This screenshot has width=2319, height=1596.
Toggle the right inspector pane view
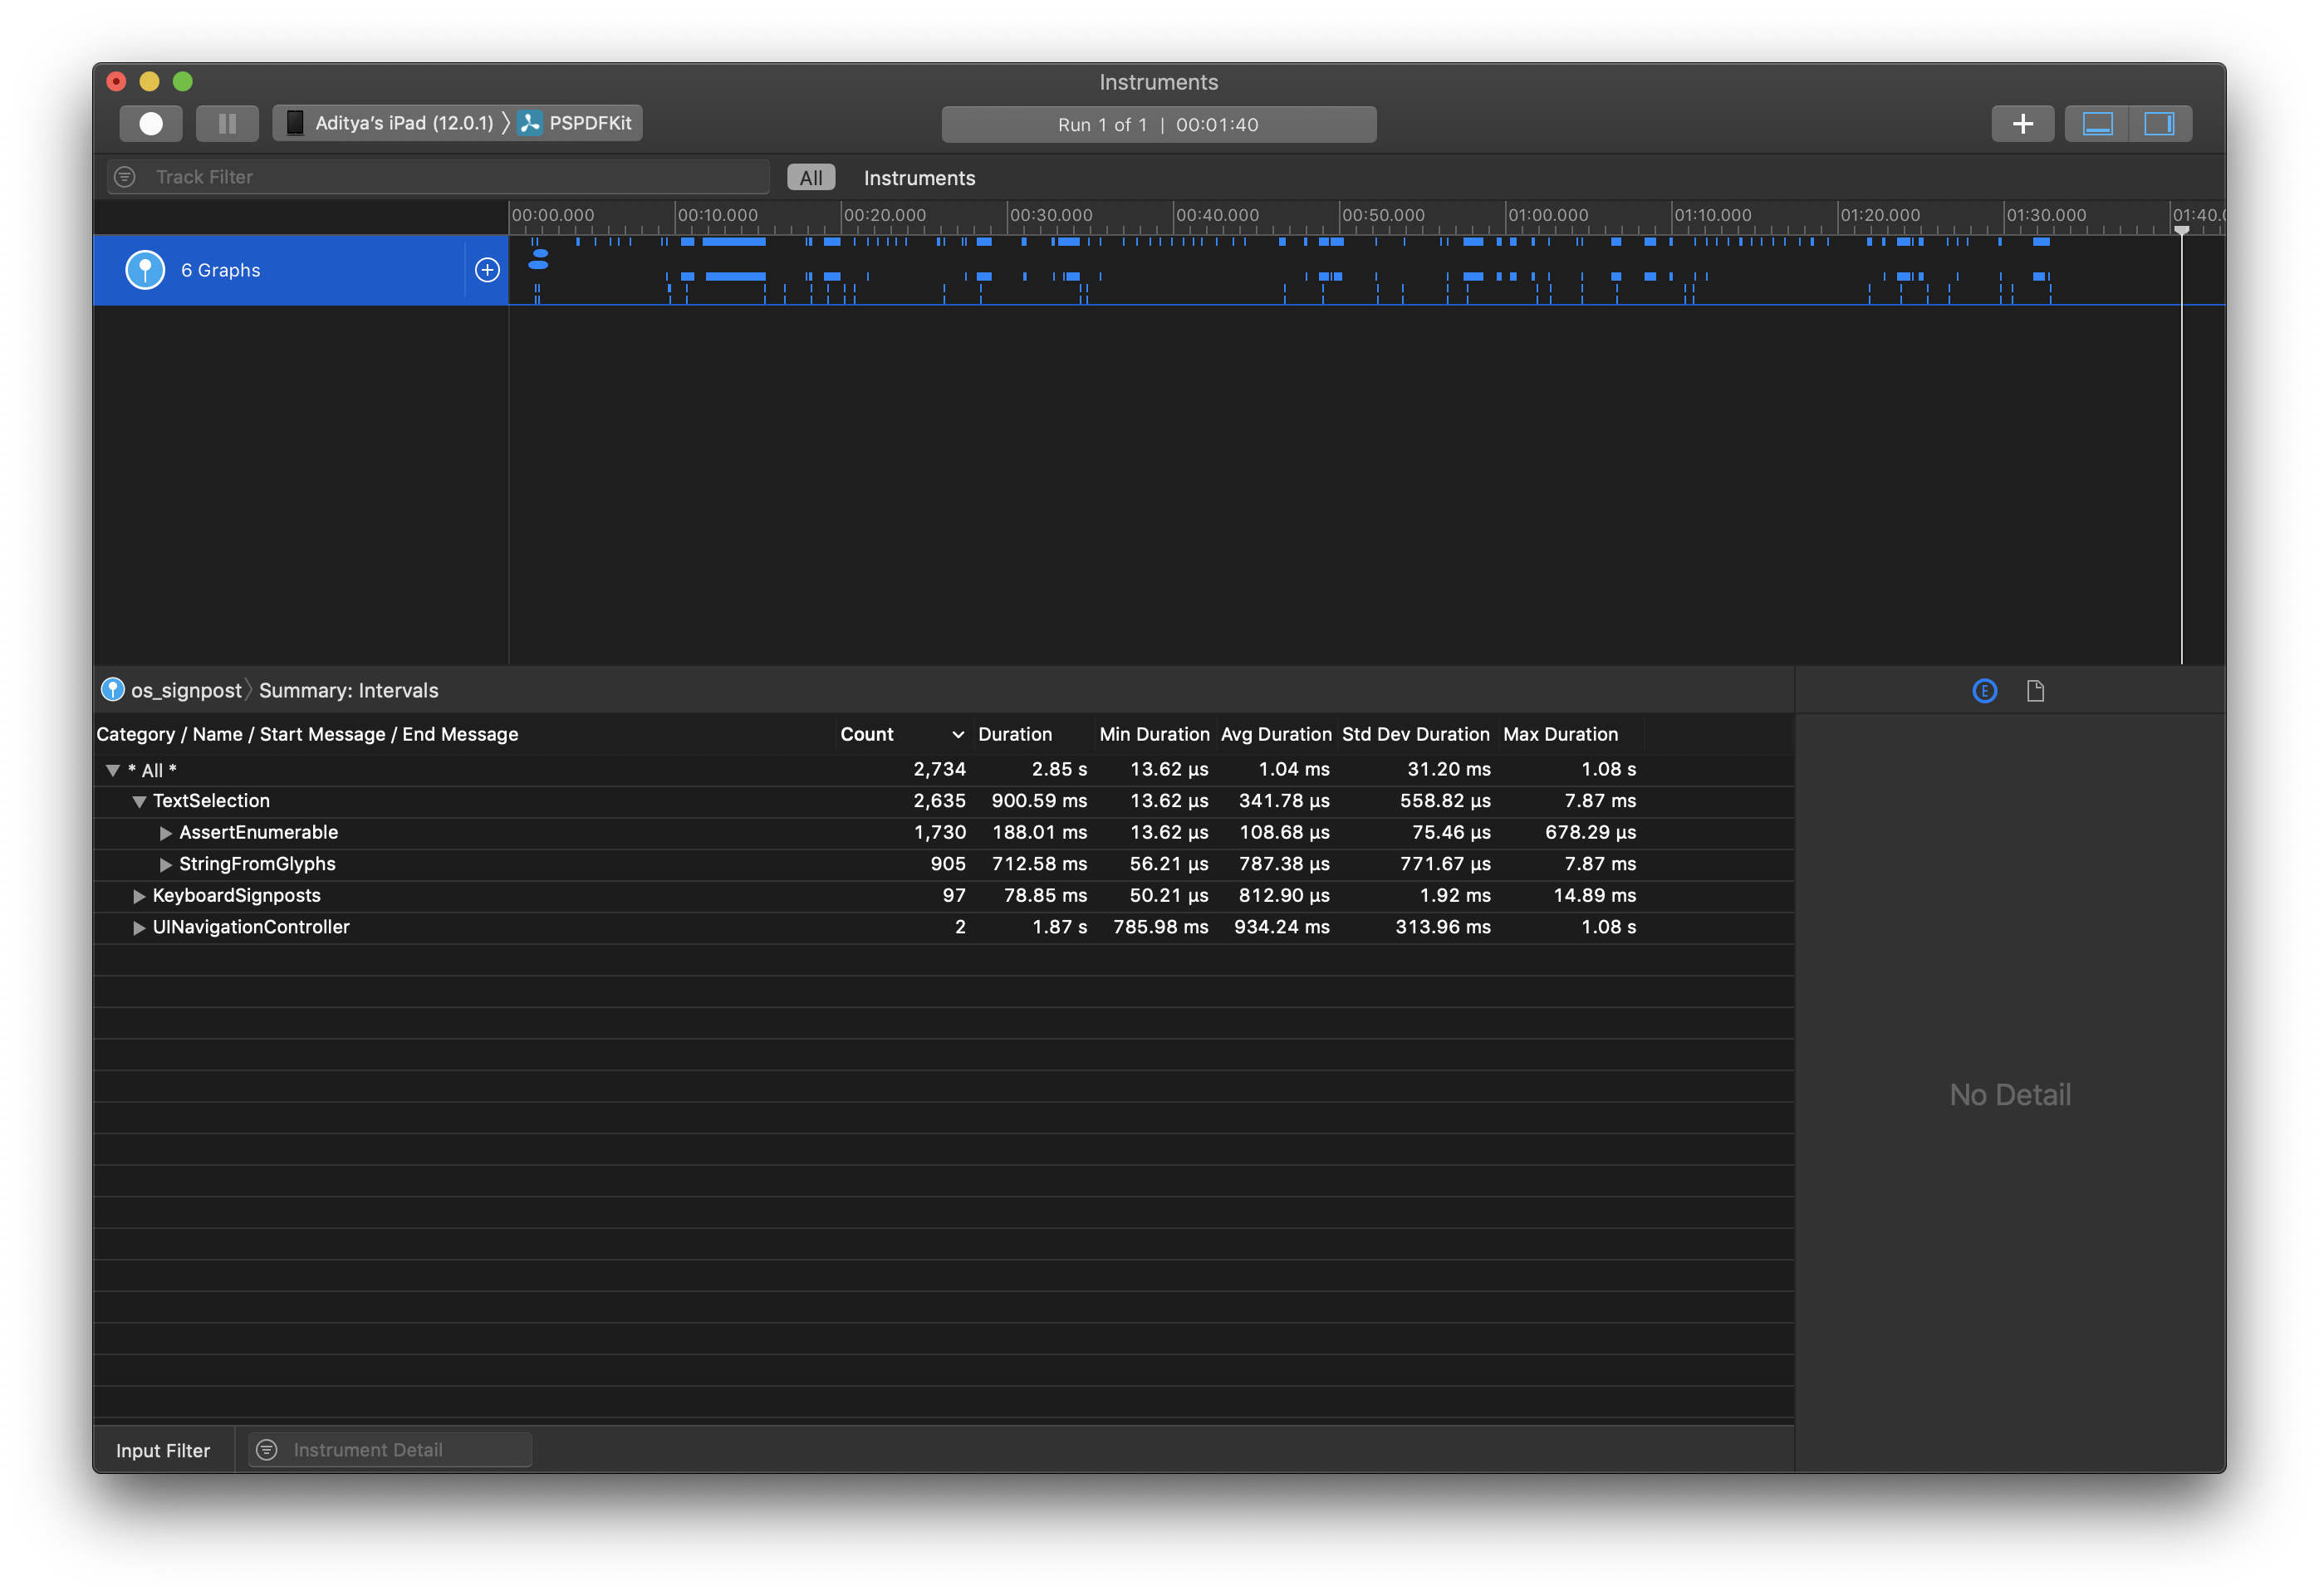[2160, 123]
